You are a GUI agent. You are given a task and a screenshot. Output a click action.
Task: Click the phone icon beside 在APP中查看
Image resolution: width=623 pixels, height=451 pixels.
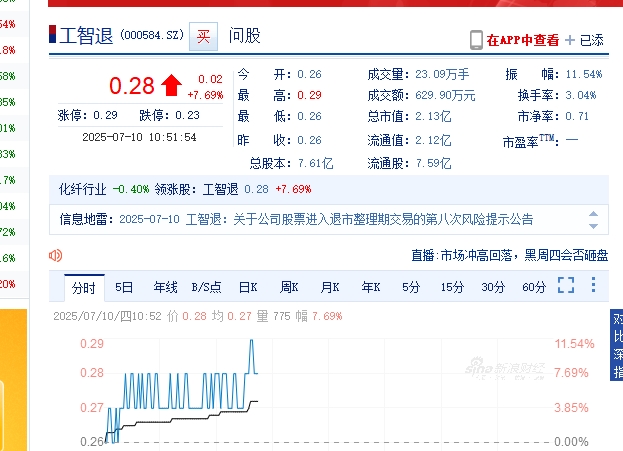[476, 40]
